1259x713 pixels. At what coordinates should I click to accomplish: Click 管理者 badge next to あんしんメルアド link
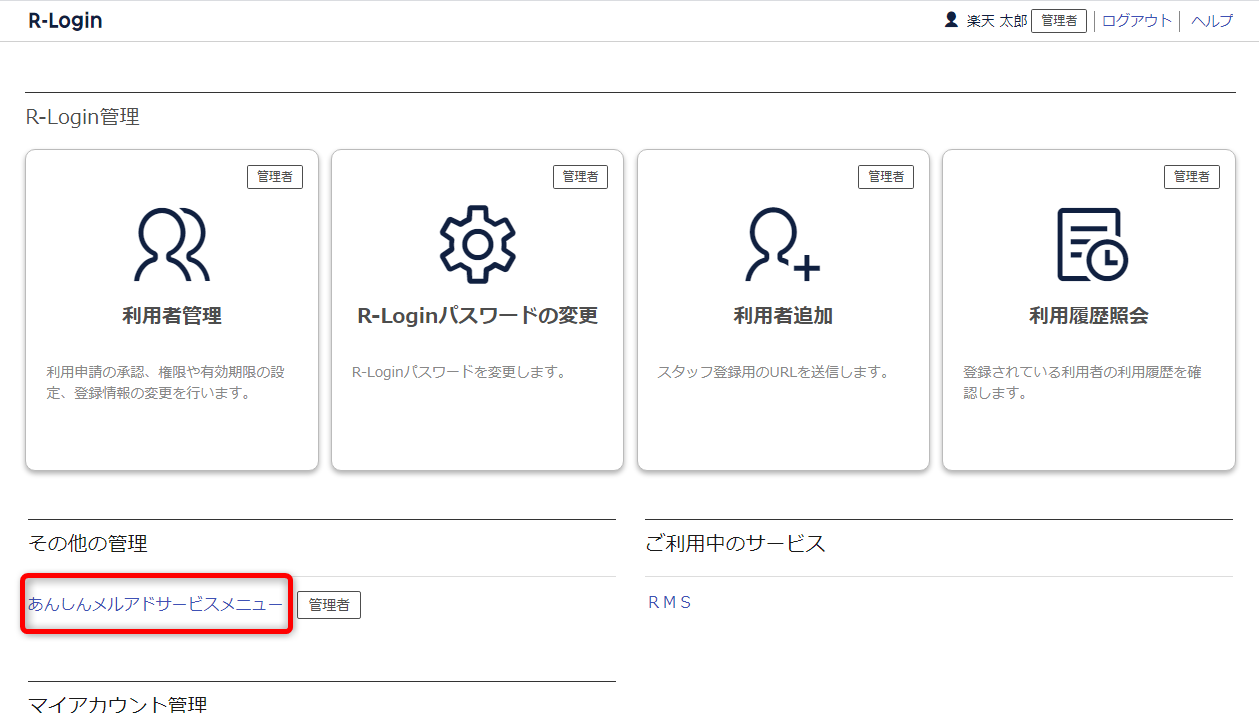[329, 605]
